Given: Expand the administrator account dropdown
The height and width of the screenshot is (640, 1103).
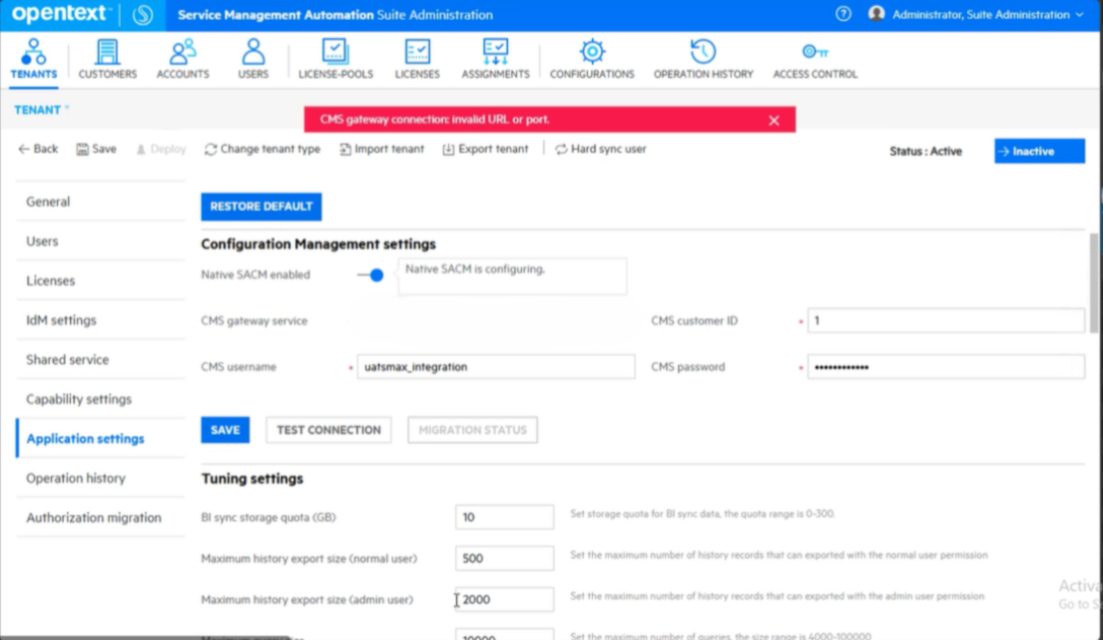Looking at the screenshot, I should pyautogui.click(x=1079, y=15).
